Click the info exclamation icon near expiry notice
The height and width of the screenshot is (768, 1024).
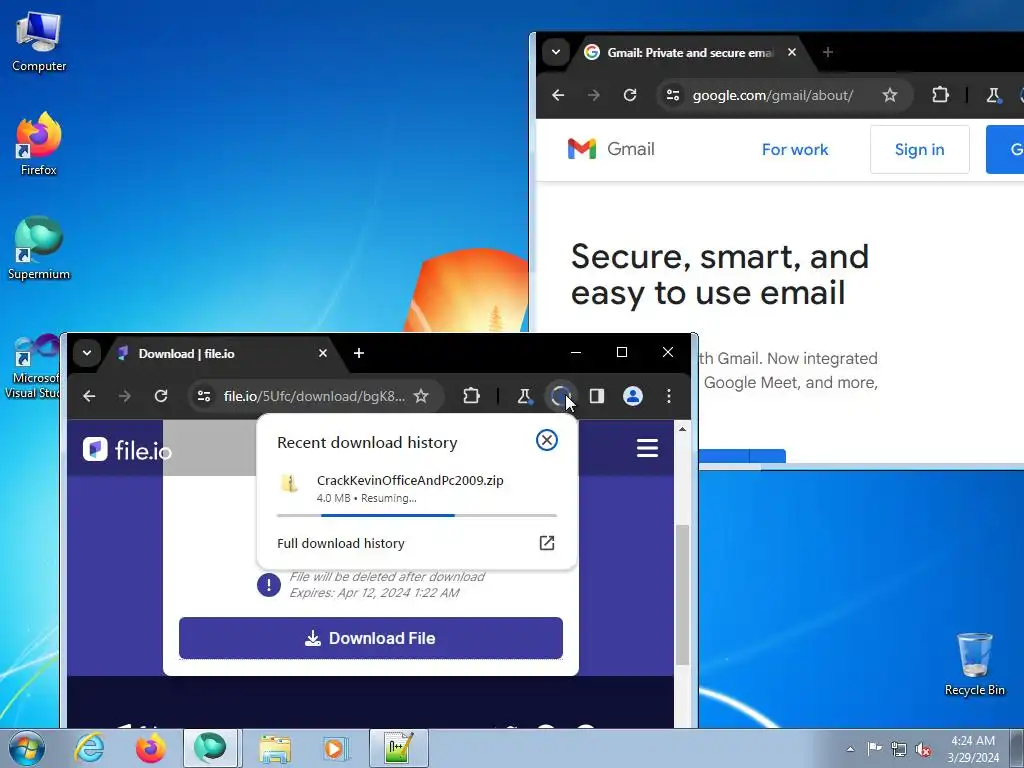click(268, 584)
